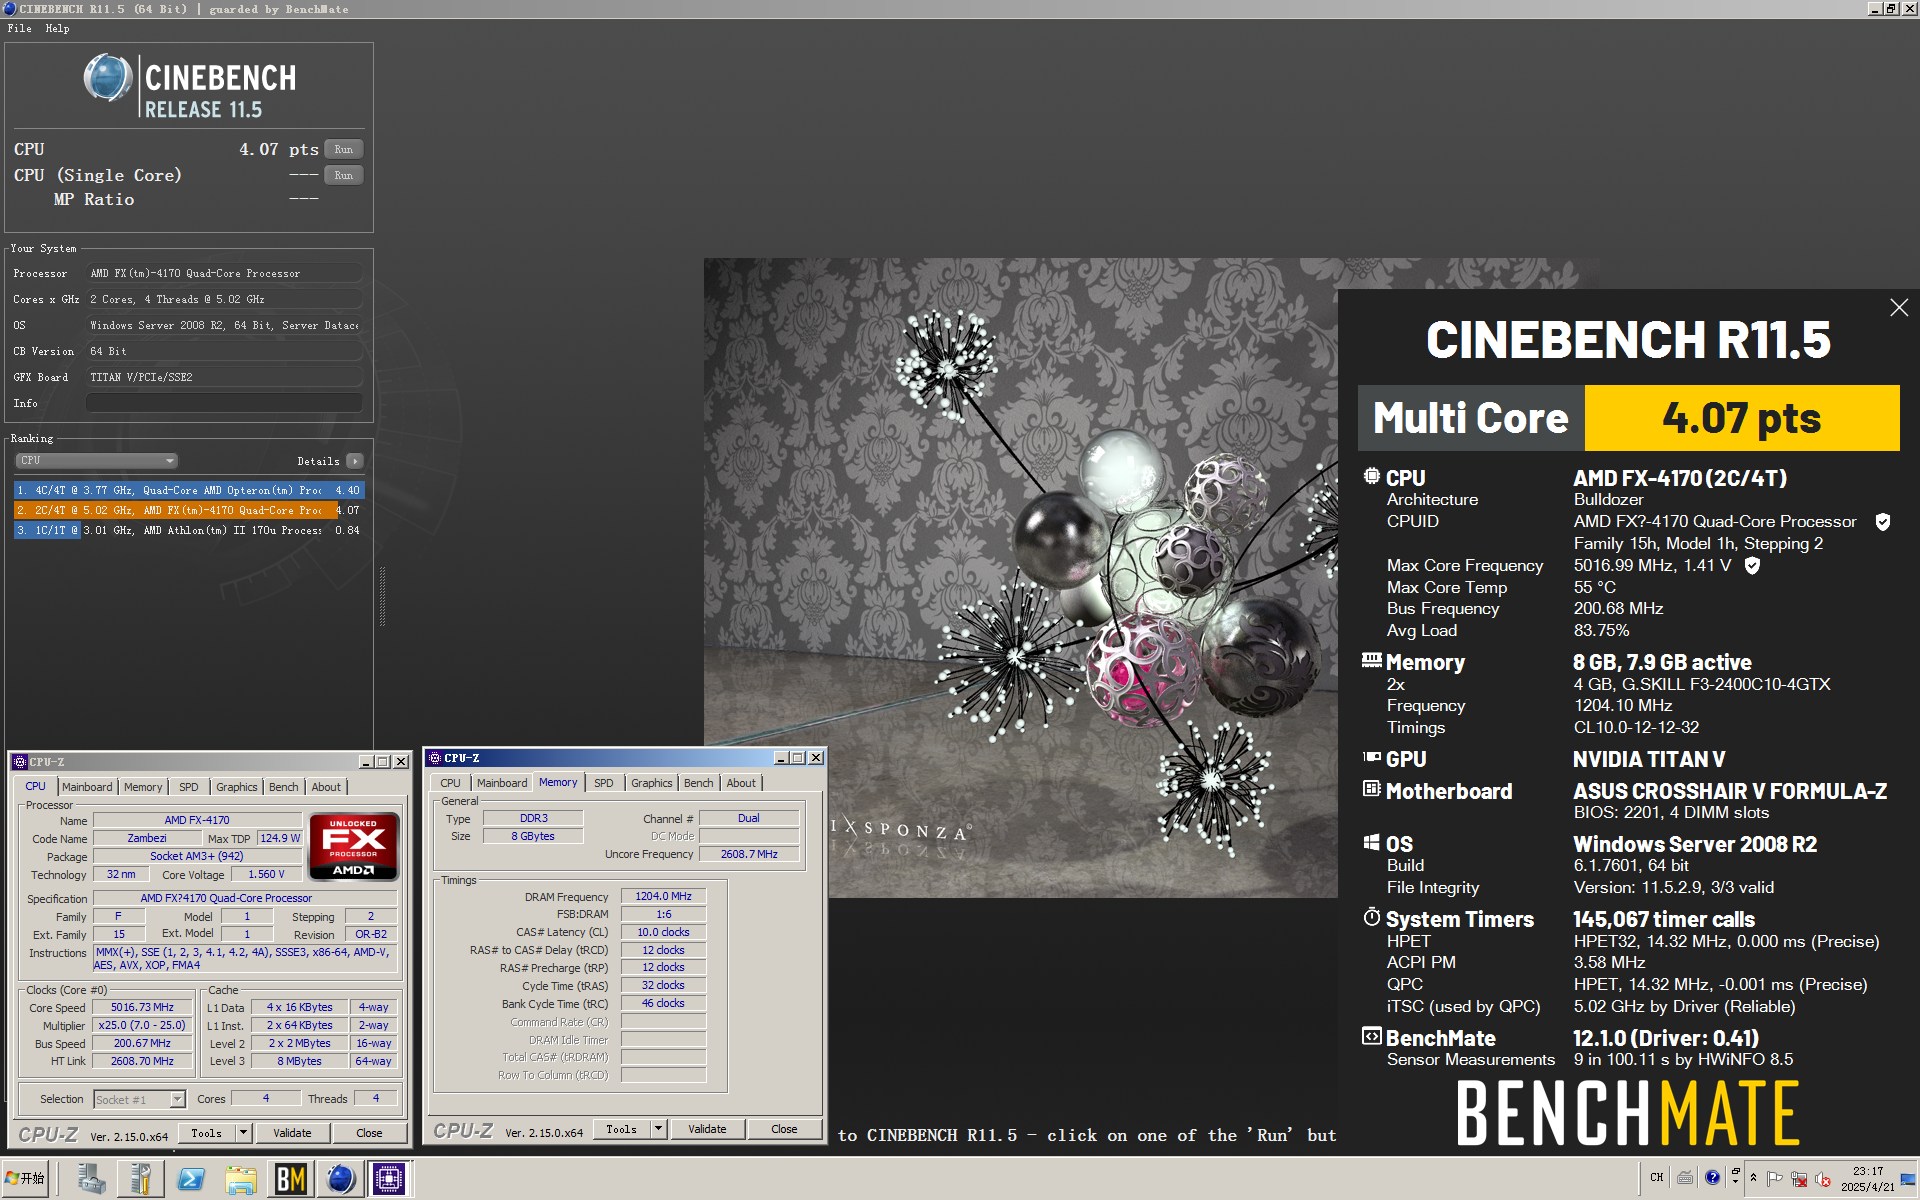Click the Details arrow button in Ranking
This screenshot has height=1200, width=1920.
pyautogui.click(x=355, y=461)
